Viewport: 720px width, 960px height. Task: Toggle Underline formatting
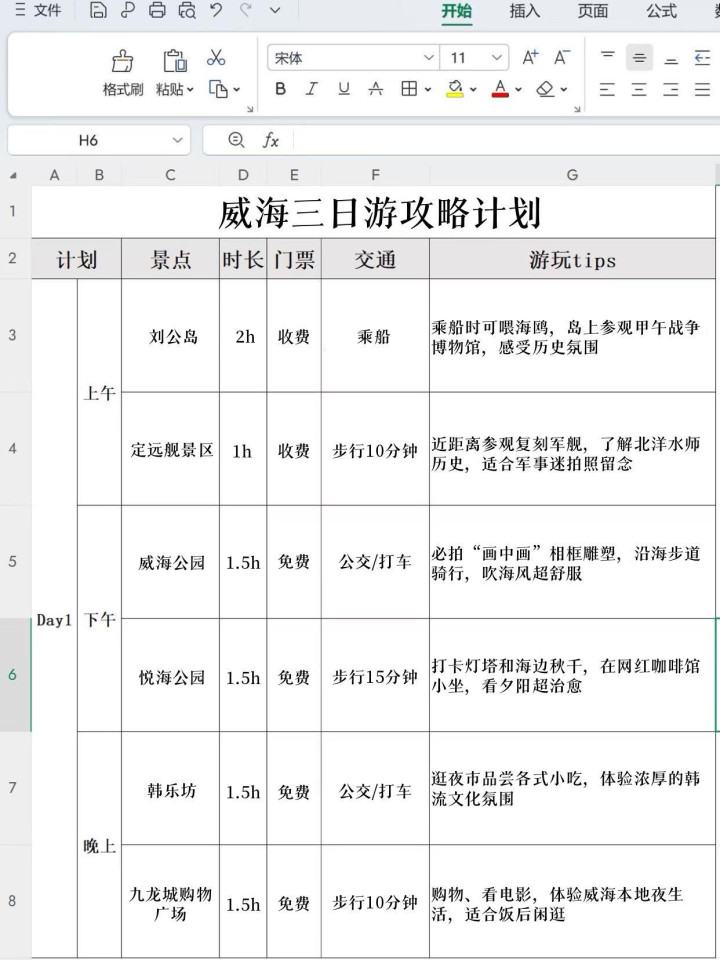(x=344, y=89)
